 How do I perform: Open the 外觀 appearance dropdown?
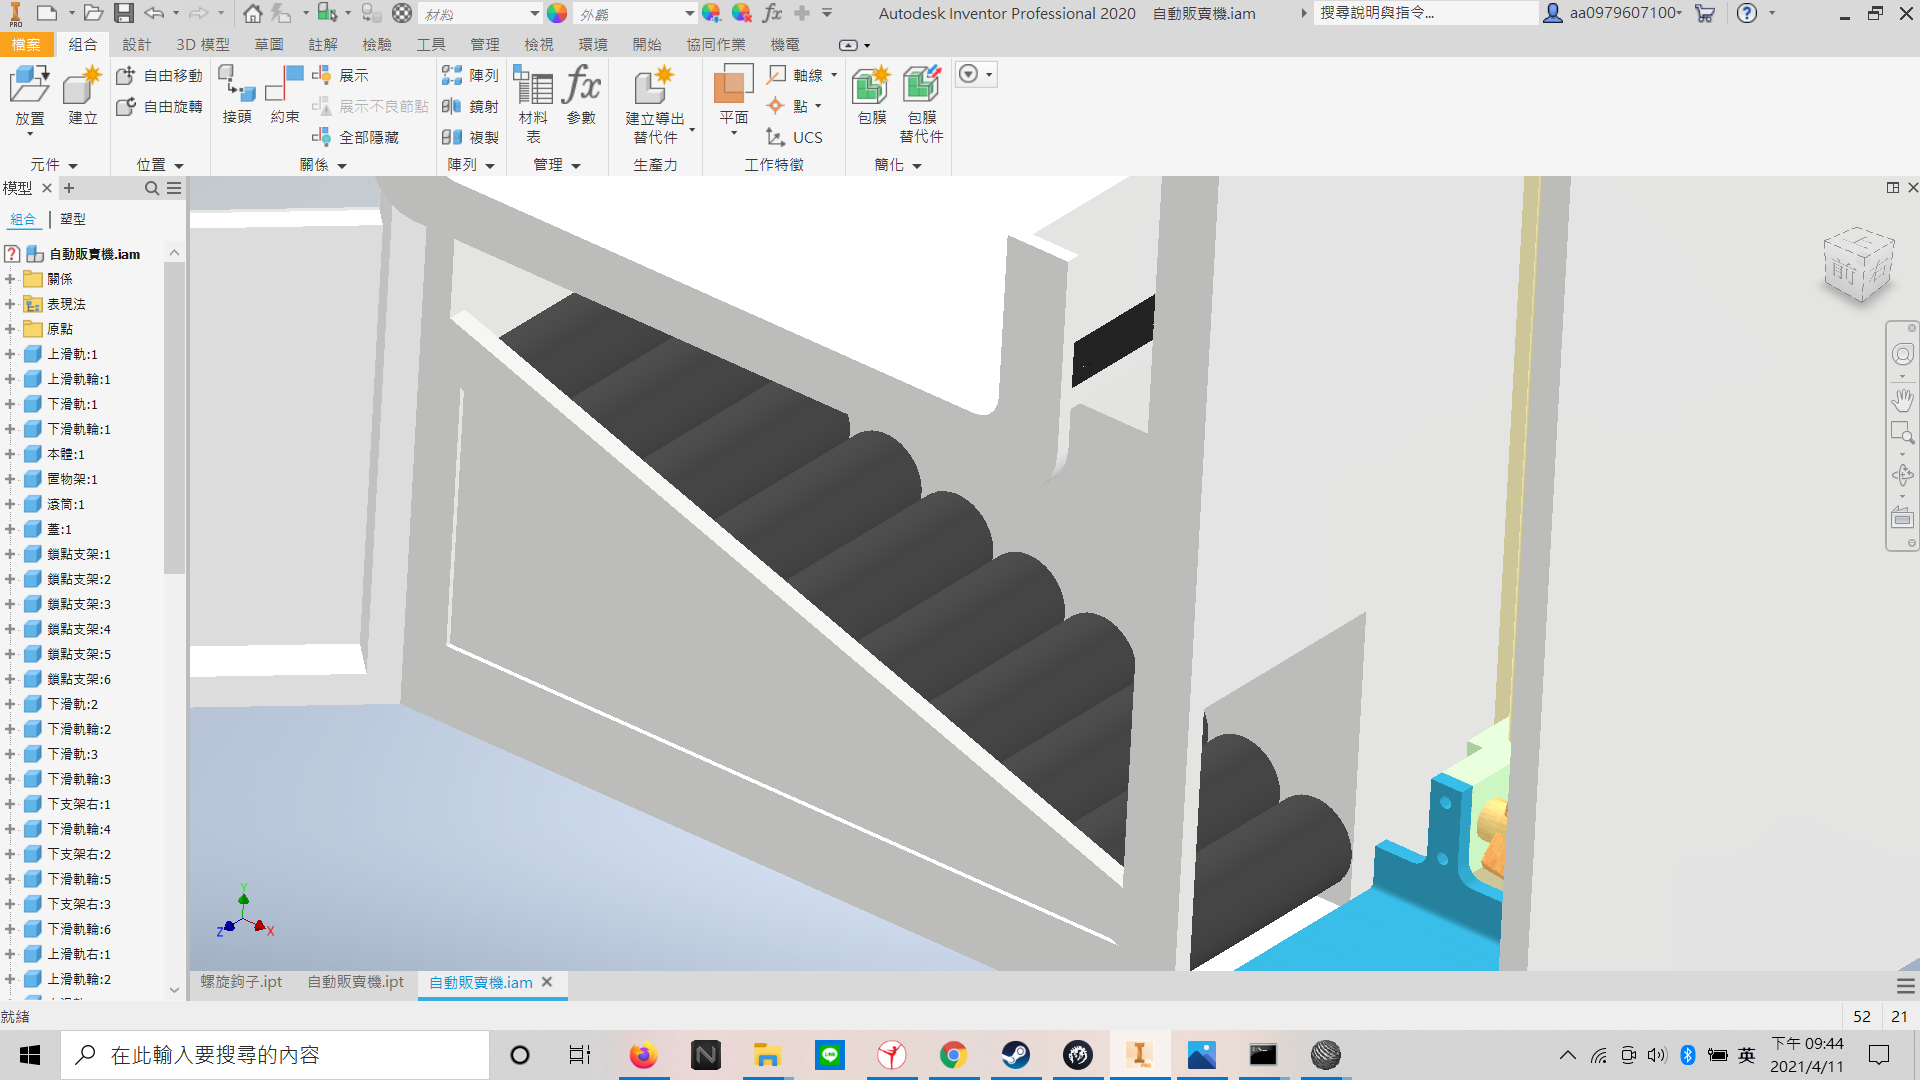(x=636, y=14)
